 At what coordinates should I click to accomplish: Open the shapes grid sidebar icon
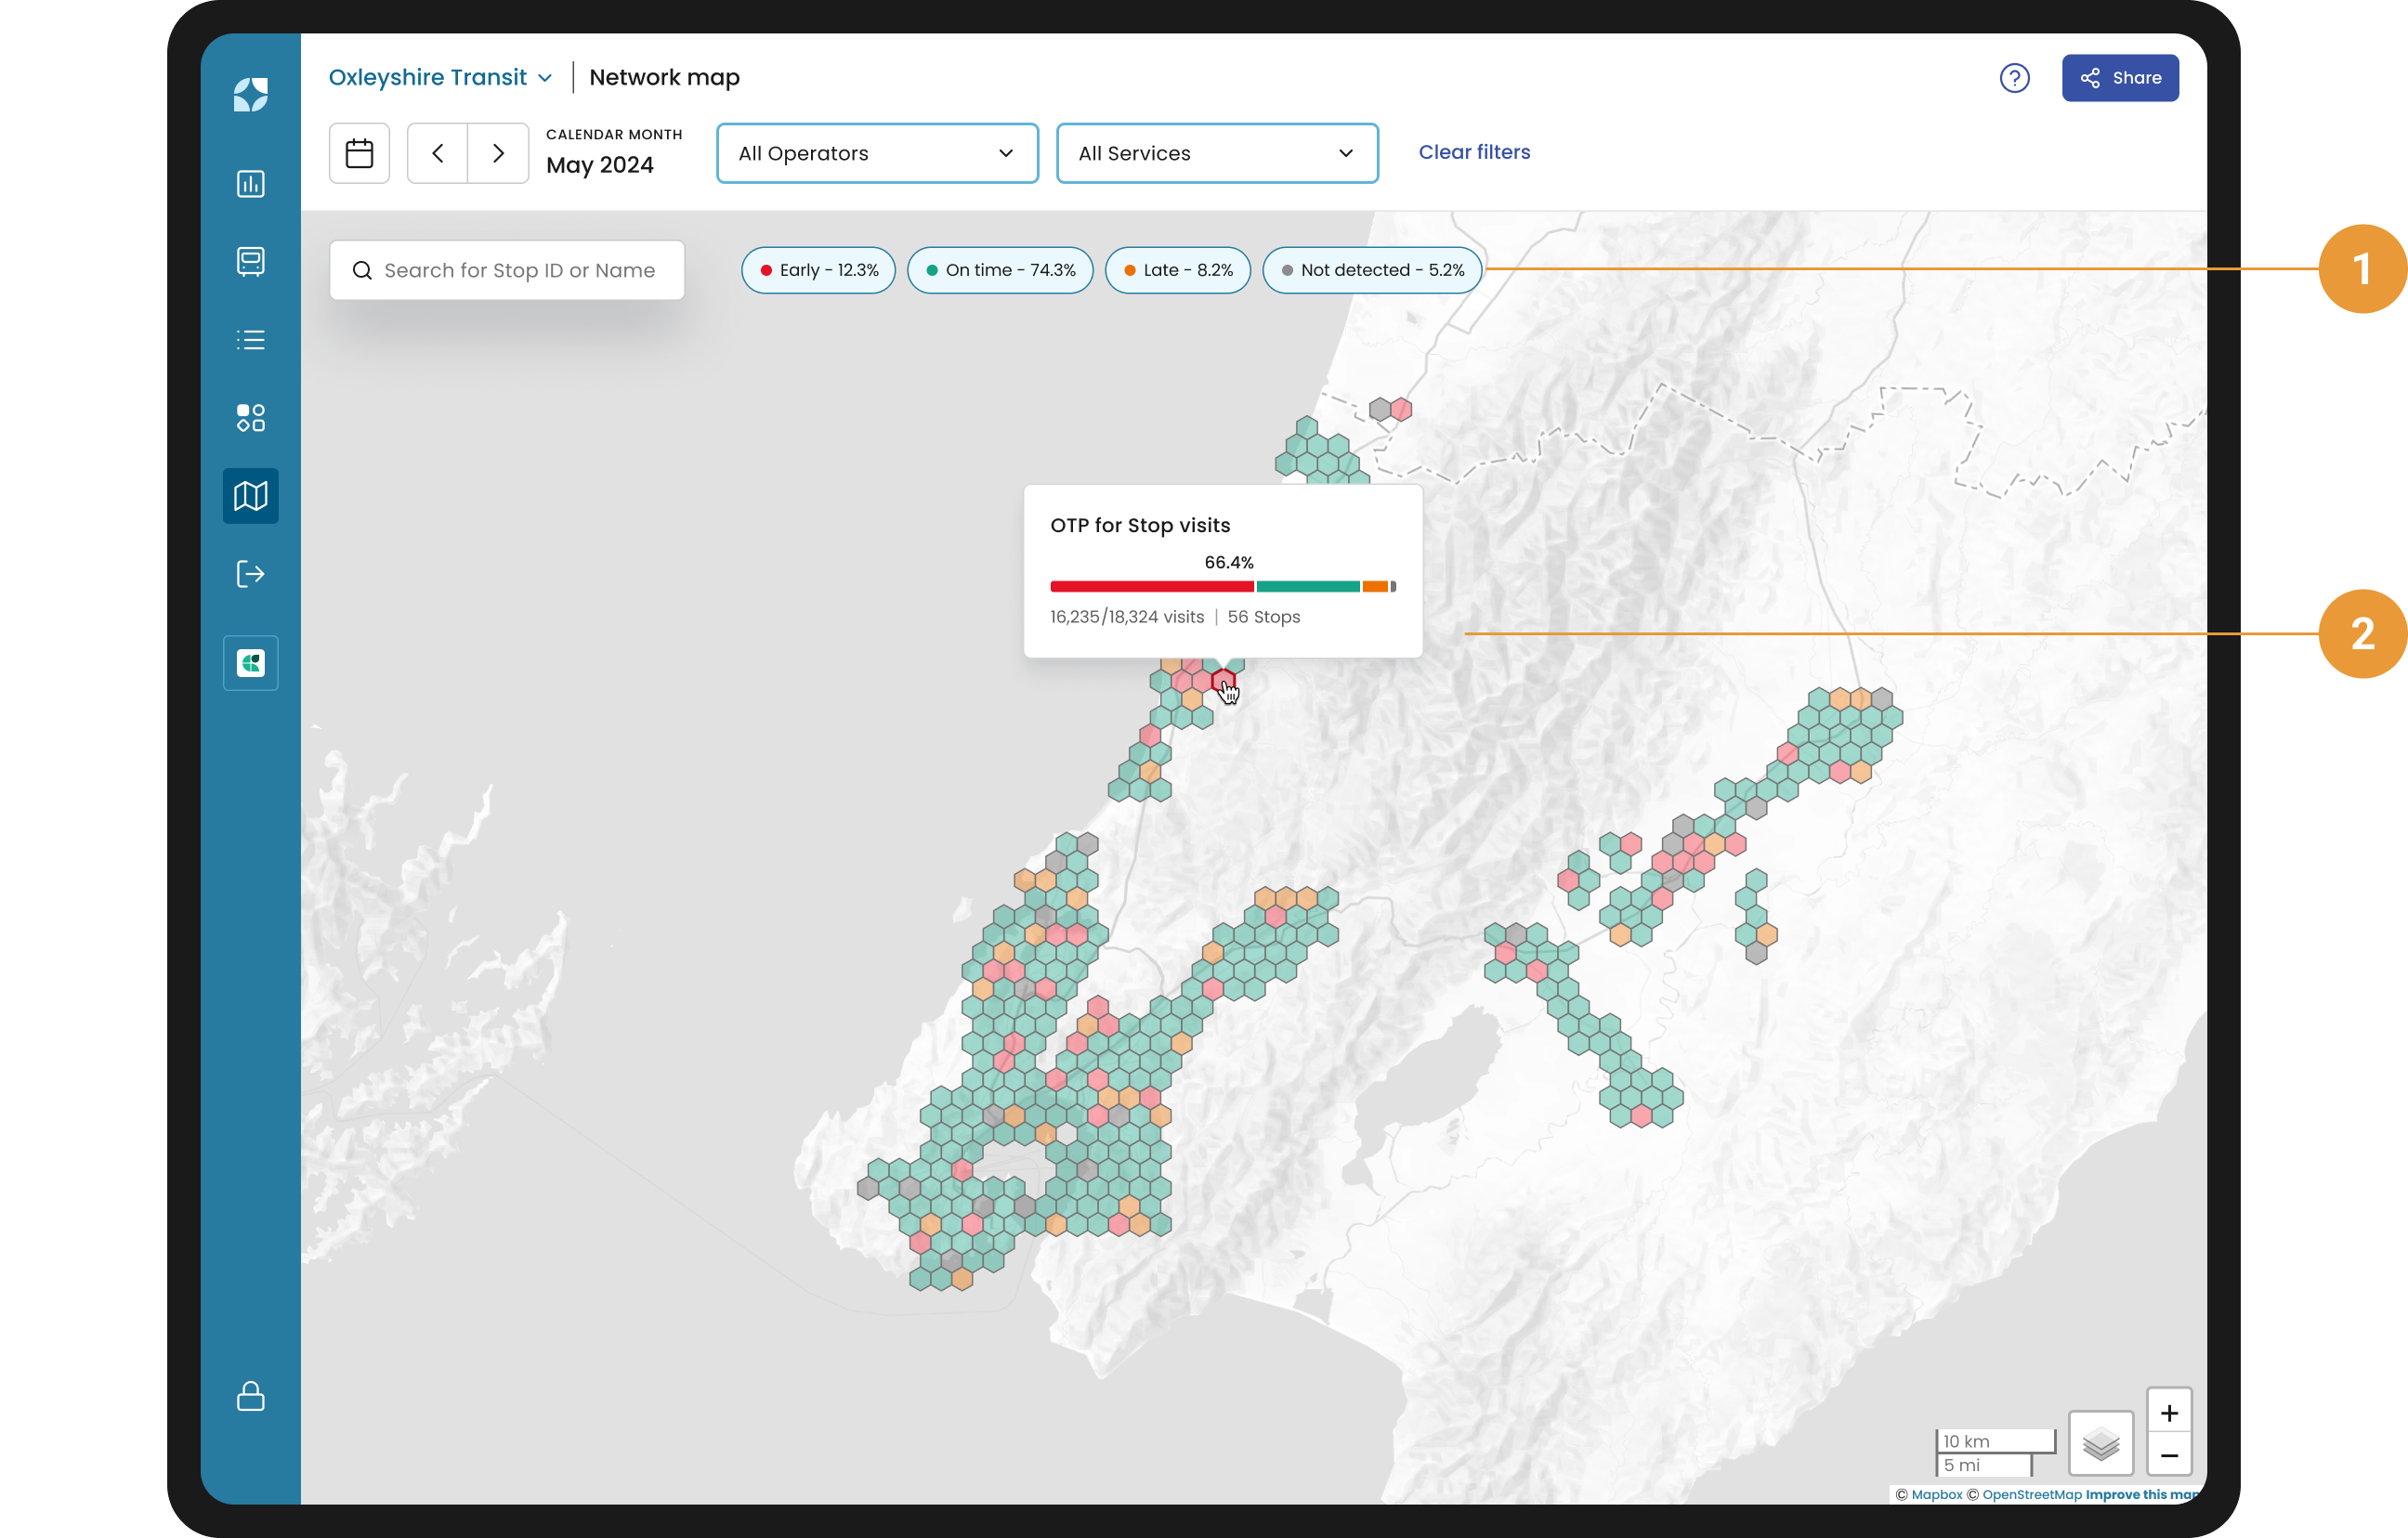[250, 417]
